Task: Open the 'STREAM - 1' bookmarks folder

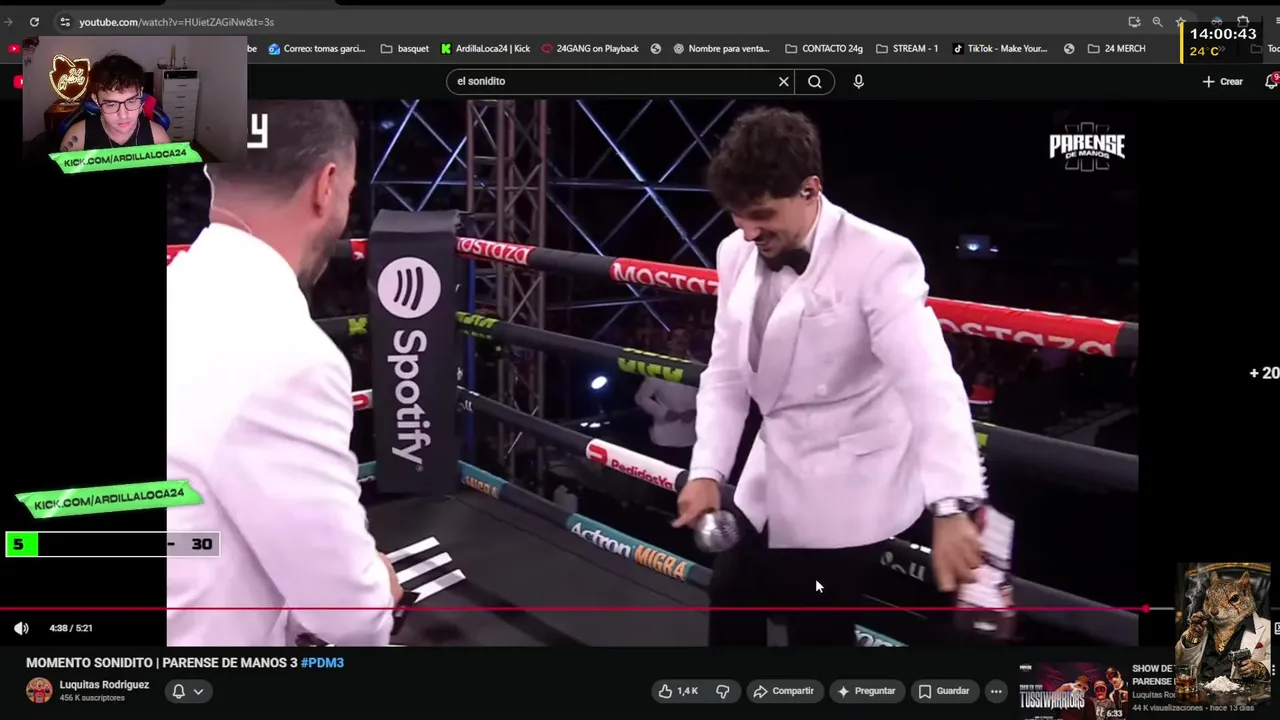Action: 907,48
